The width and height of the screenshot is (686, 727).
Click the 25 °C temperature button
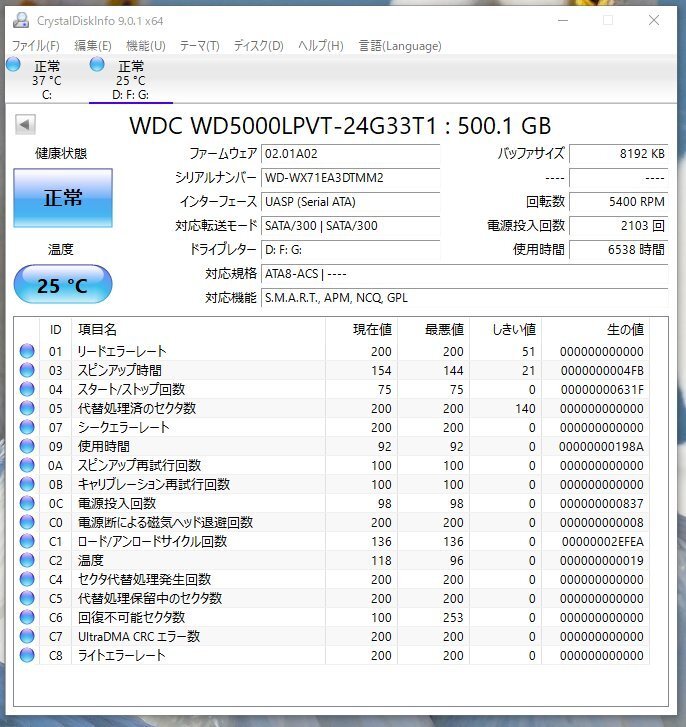point(63,285)
